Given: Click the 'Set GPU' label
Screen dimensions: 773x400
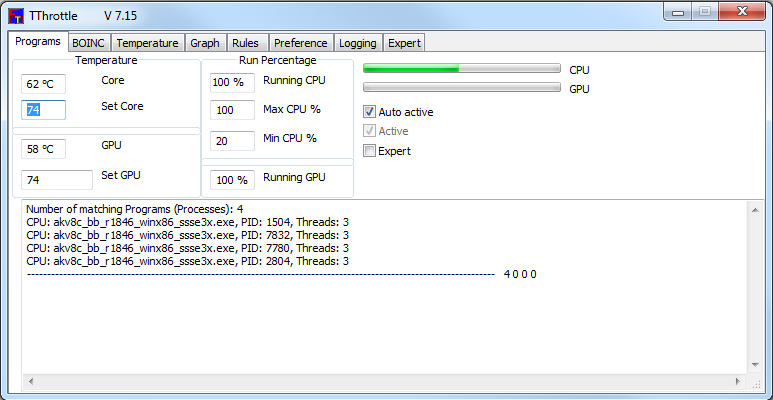Looking at the screenshot, I should (x=121, y=175).
